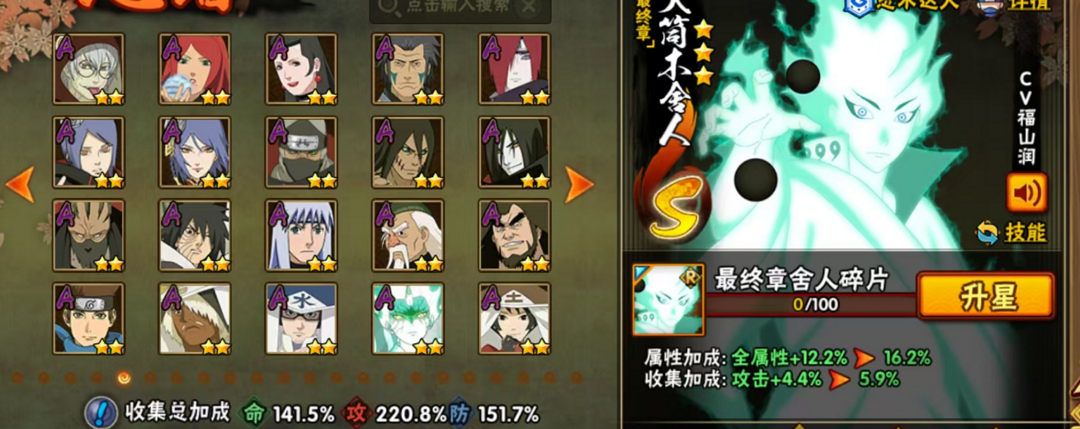
Task: Go to next ninja page arrow
Action: coord(579,185)
